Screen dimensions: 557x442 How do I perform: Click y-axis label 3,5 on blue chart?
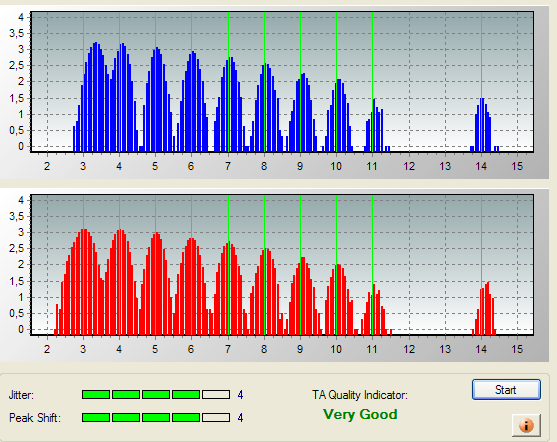16,33
